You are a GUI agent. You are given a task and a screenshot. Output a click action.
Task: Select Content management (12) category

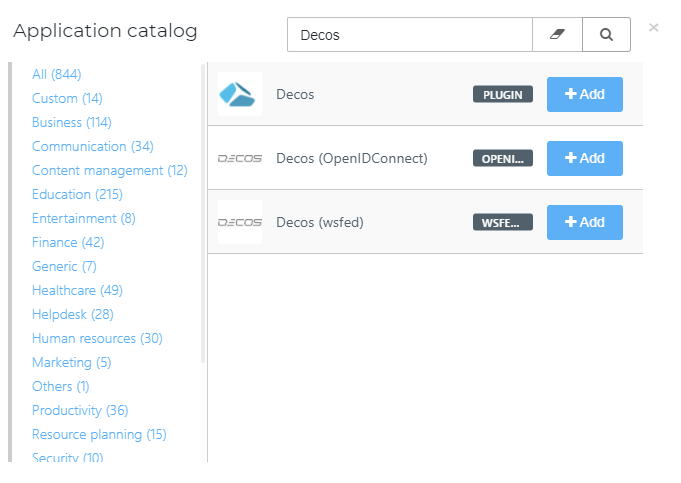(110, 170)
